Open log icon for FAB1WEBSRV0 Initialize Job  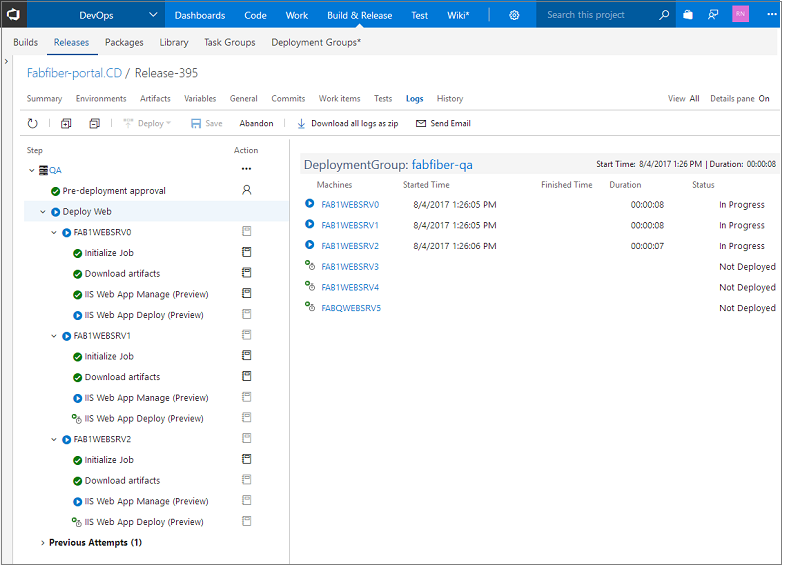click(x=246, y=253)
